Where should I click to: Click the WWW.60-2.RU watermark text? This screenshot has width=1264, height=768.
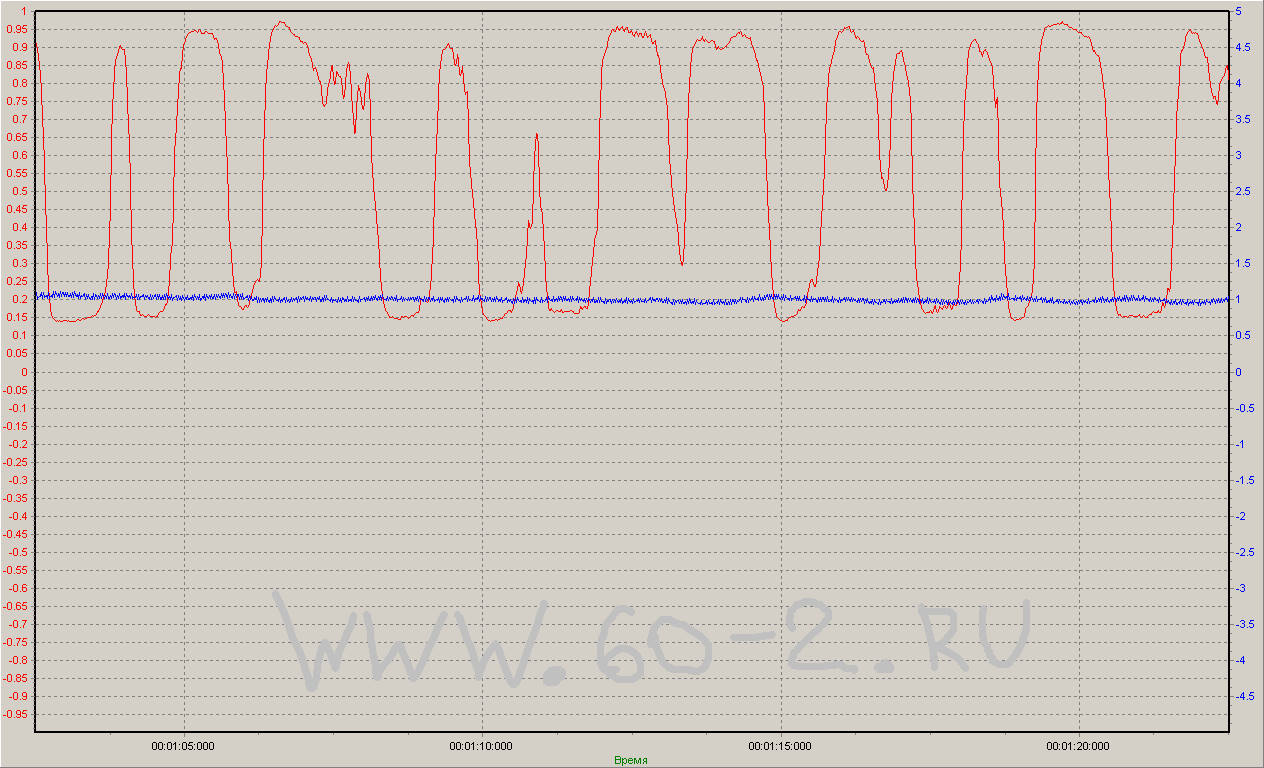pyautogui.click(x=655, y=640)
